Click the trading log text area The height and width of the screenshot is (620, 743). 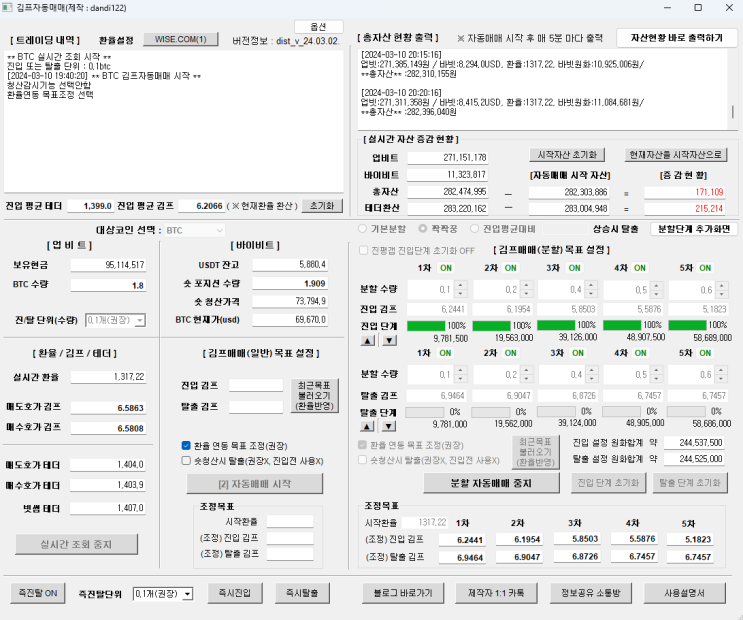click(x=173, y=121)
